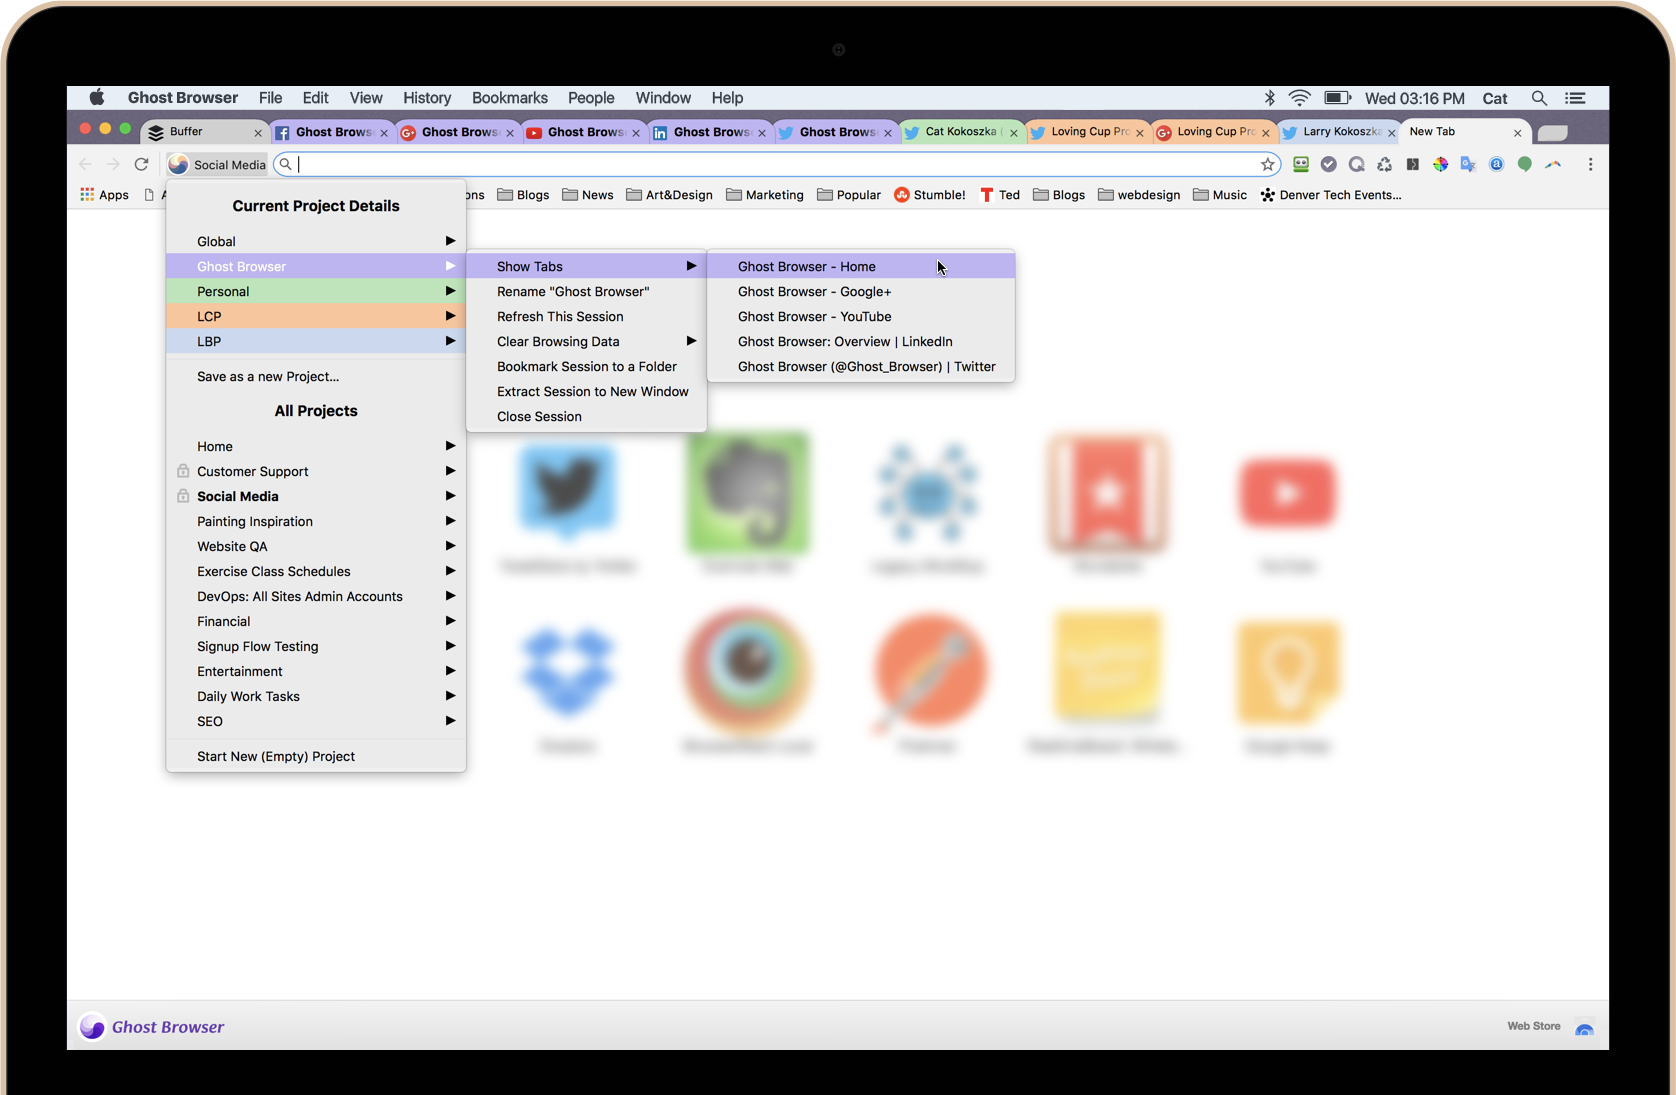
Task: Click the address bar input
Action: pos(775,164)
